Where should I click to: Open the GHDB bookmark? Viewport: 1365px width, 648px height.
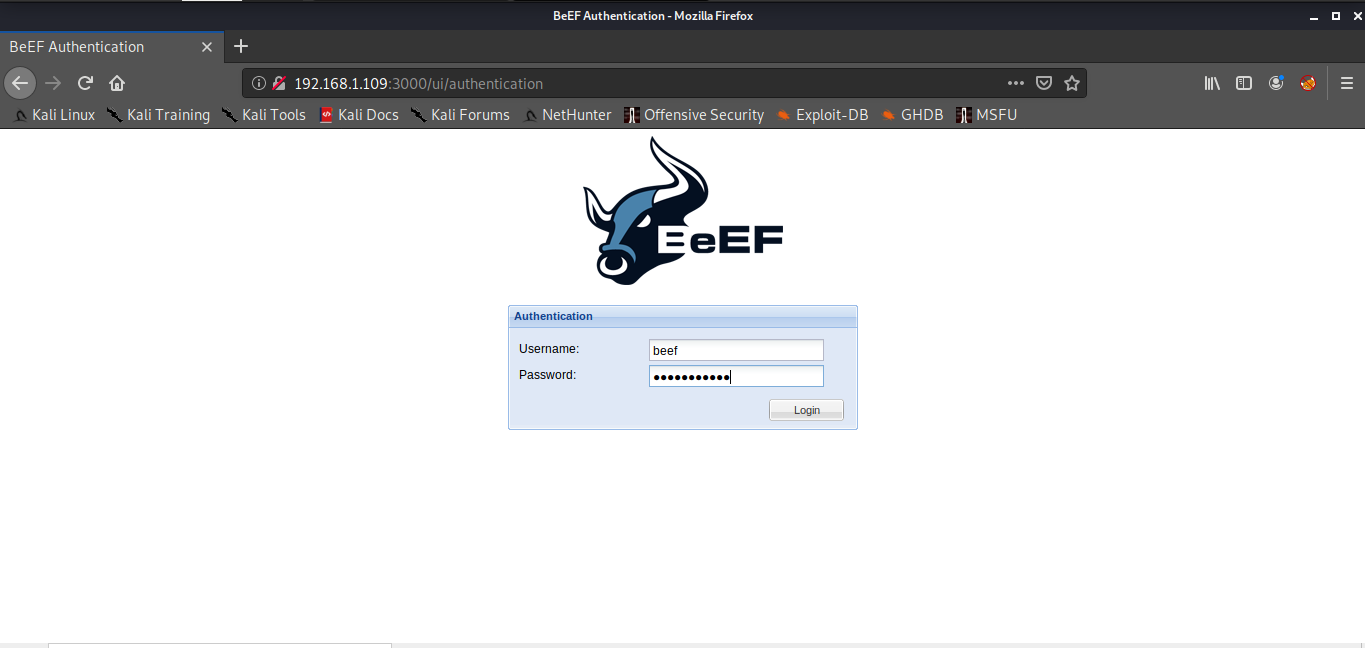[x=912, y=115]
